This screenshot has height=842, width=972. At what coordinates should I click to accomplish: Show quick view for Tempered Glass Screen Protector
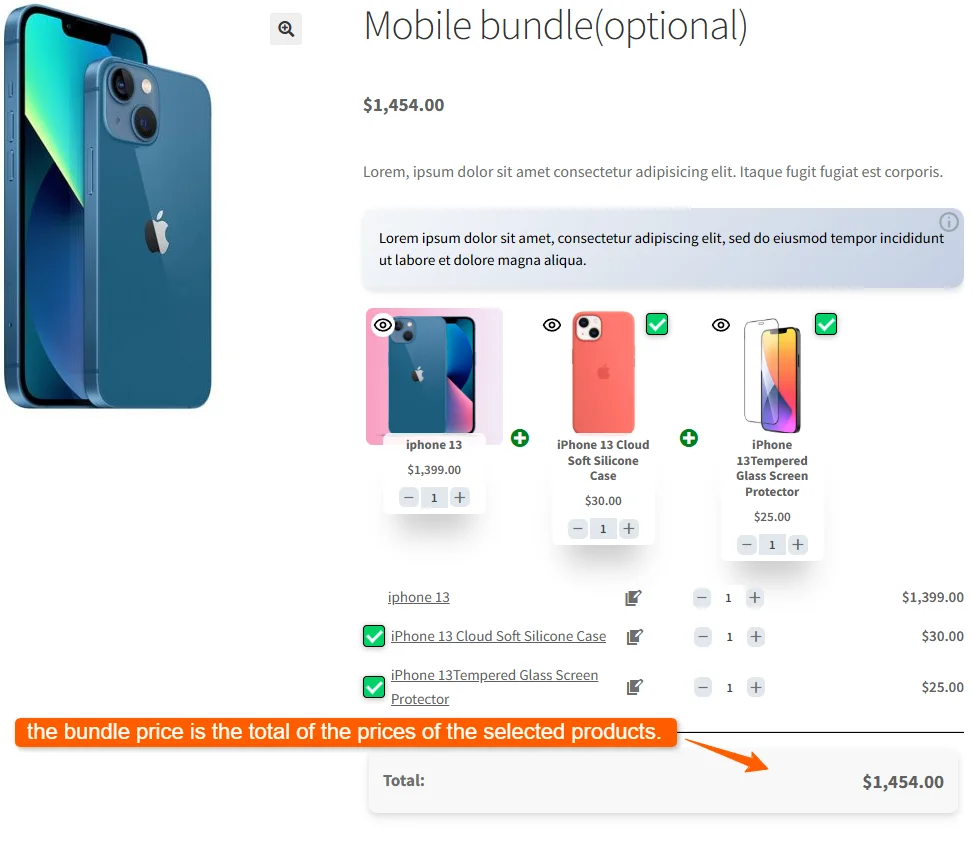(x=721, y=325)
